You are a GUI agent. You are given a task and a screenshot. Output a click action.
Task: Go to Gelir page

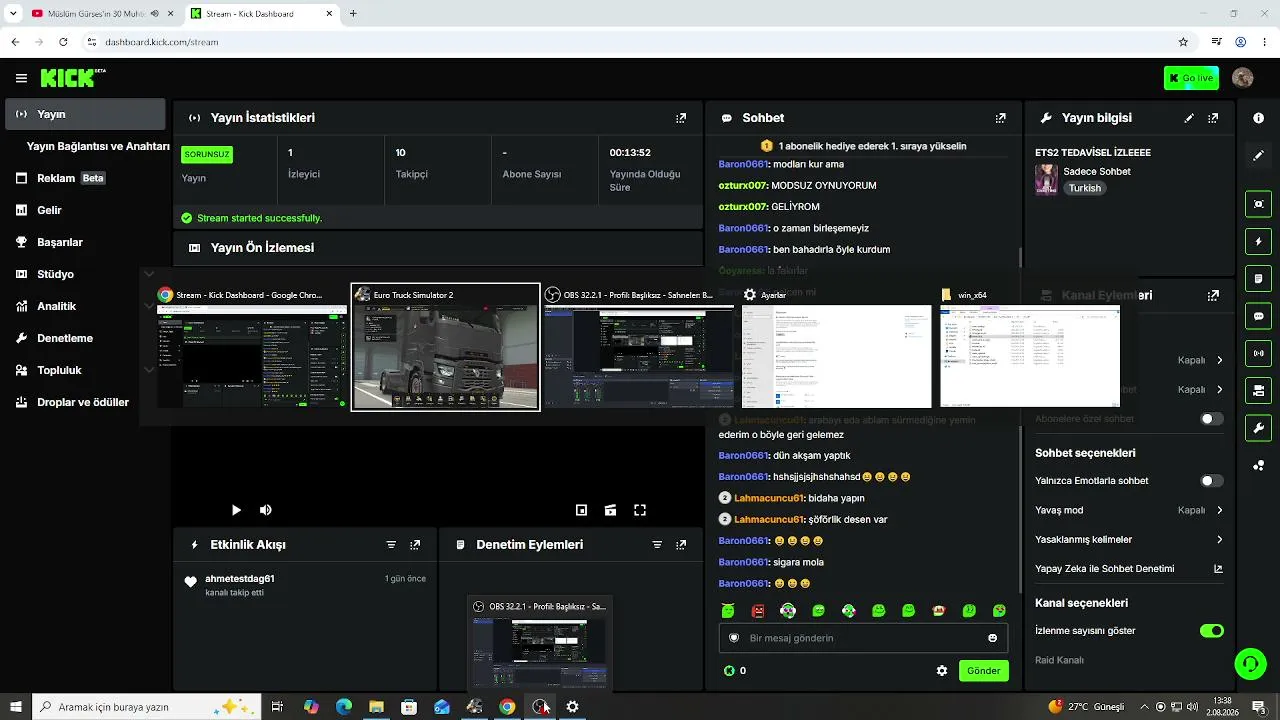pos(86,210)
